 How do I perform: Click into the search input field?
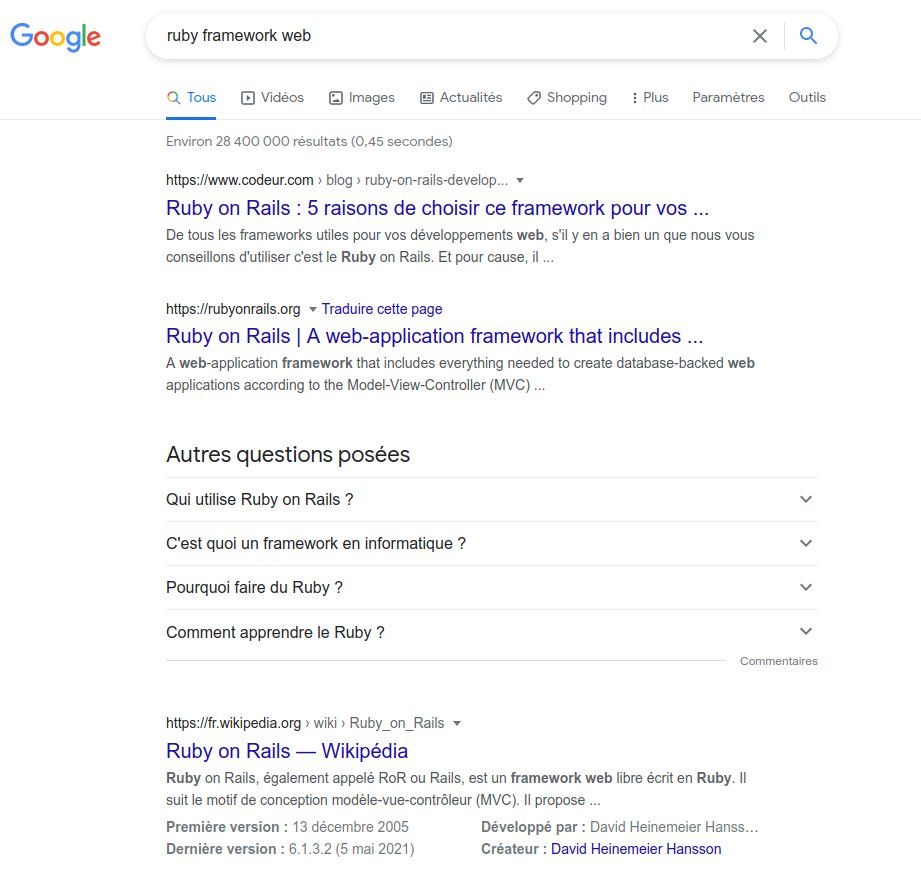click(x=450, y=36)
